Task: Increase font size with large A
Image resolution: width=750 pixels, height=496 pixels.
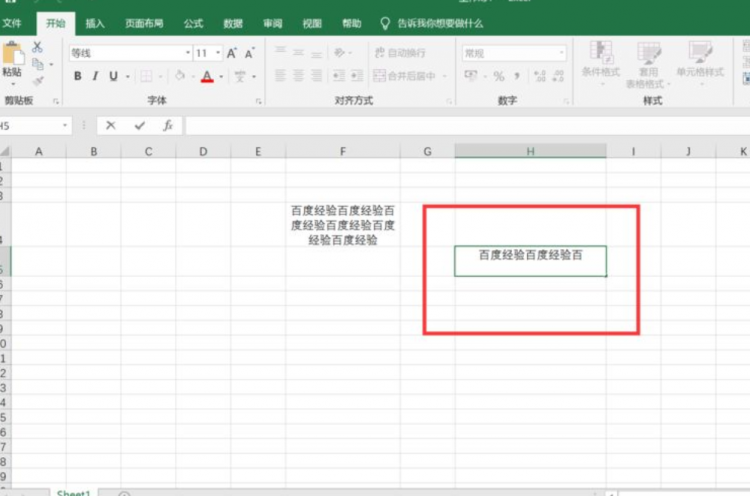Action: [232, 53]
